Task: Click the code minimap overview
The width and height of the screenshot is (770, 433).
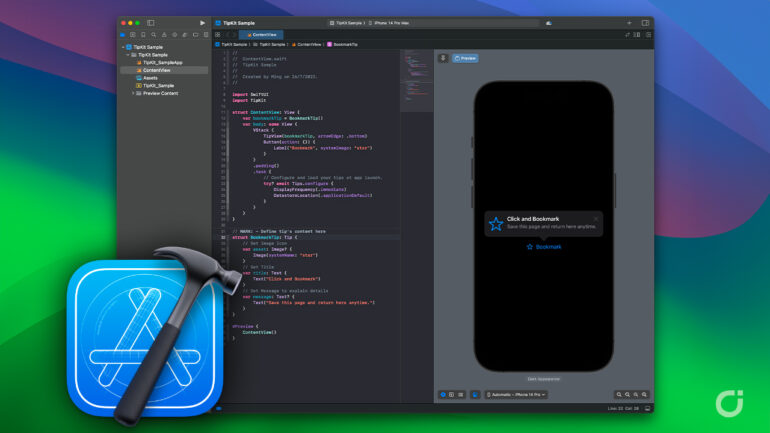Action: pos(416,80)
